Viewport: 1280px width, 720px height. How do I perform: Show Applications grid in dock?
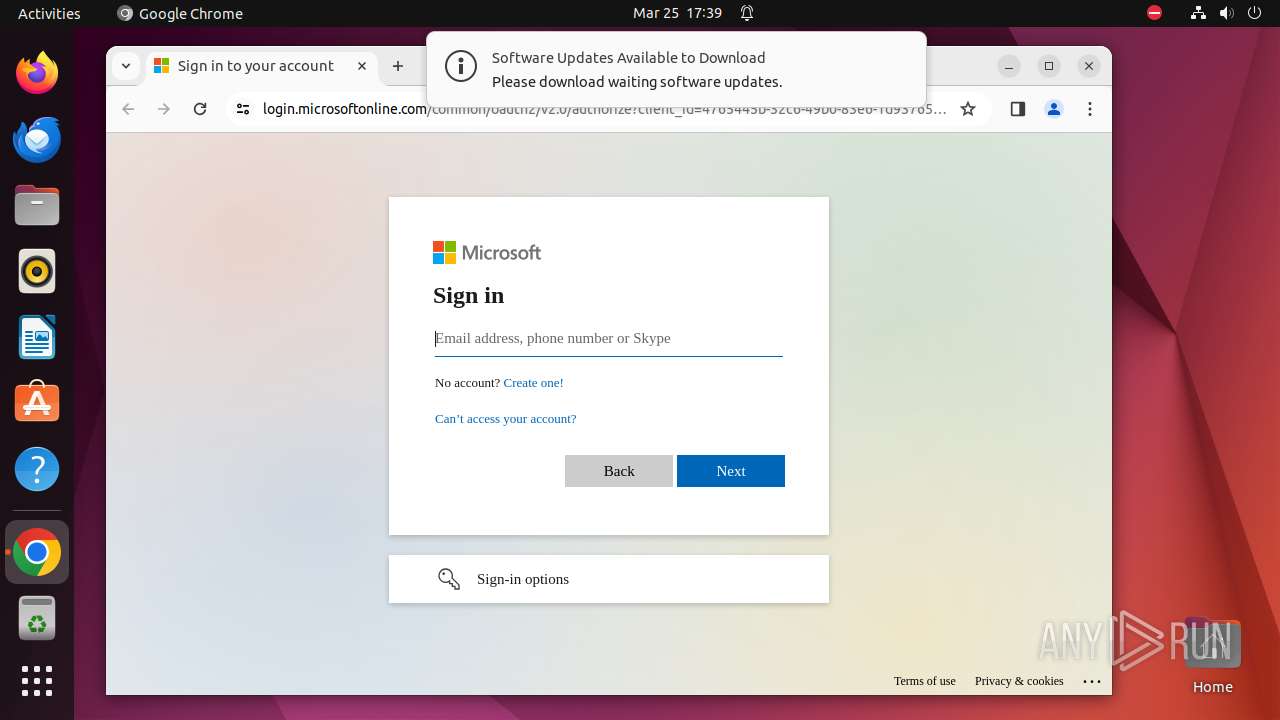pos(37,681)
